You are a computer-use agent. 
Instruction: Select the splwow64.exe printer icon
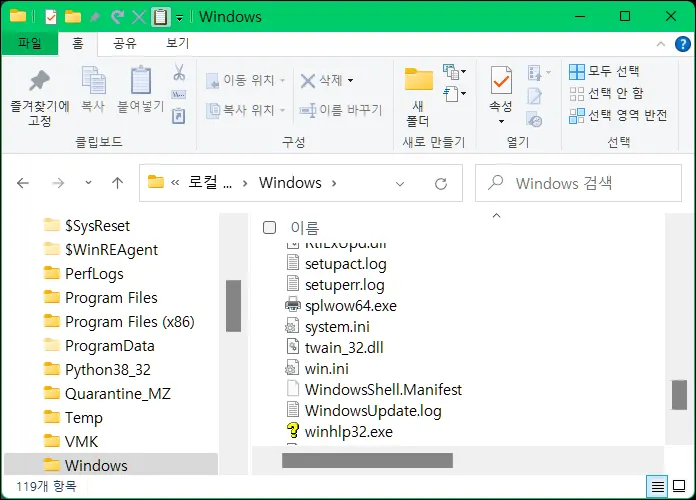(x=293, y=306)
